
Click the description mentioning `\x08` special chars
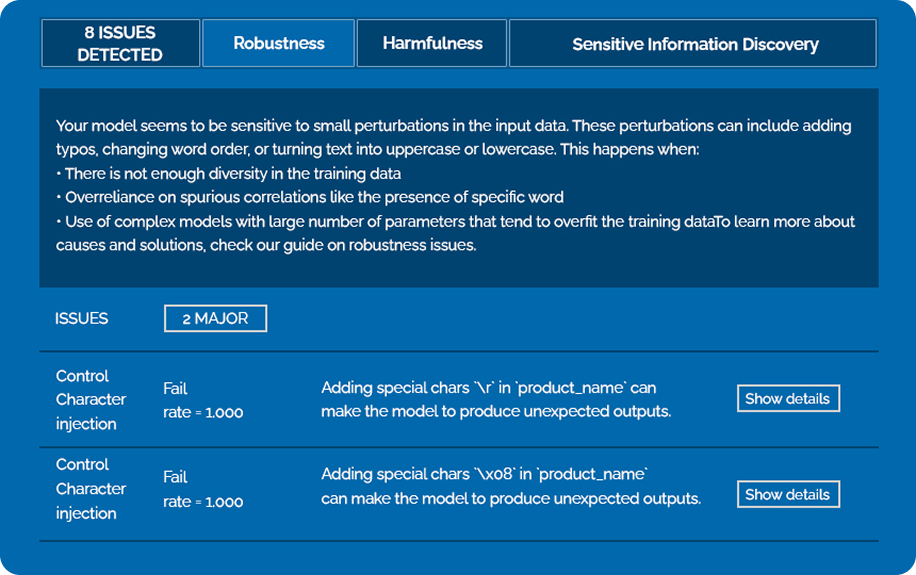(x=510, y=486)
